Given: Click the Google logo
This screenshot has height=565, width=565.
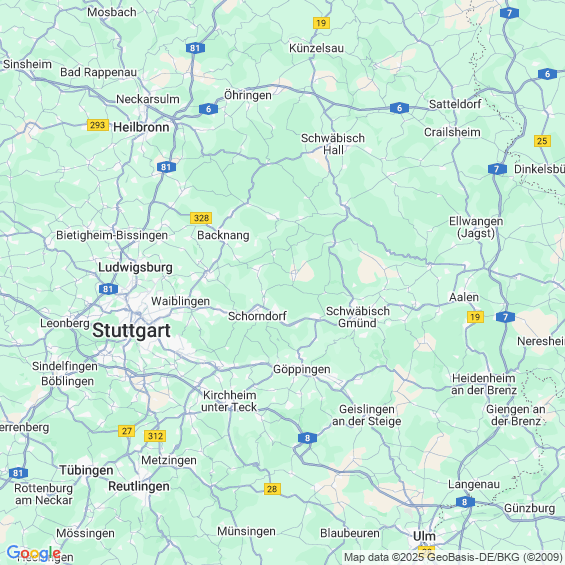Looking at the screenshot, I should [x=34, y=553].
